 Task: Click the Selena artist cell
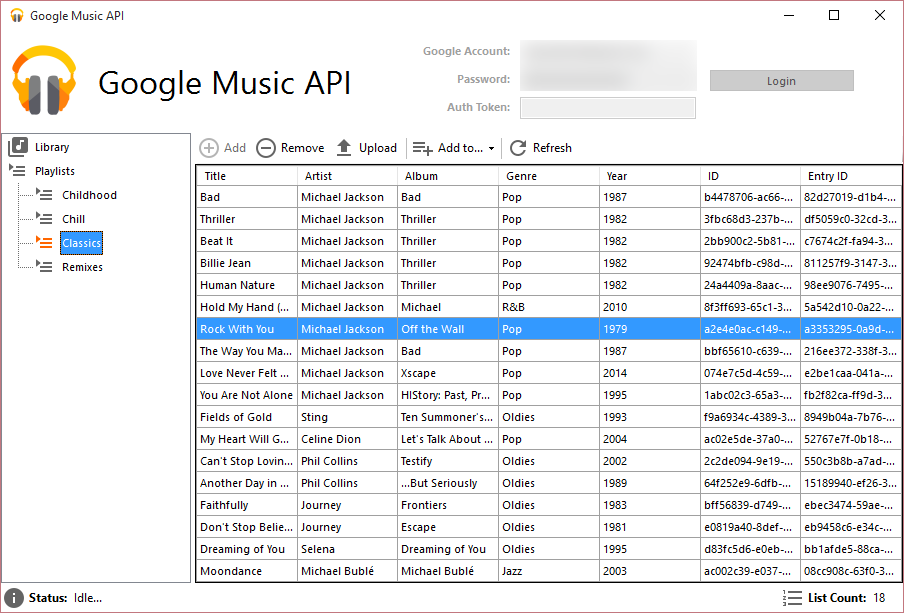tap(347, 549)
